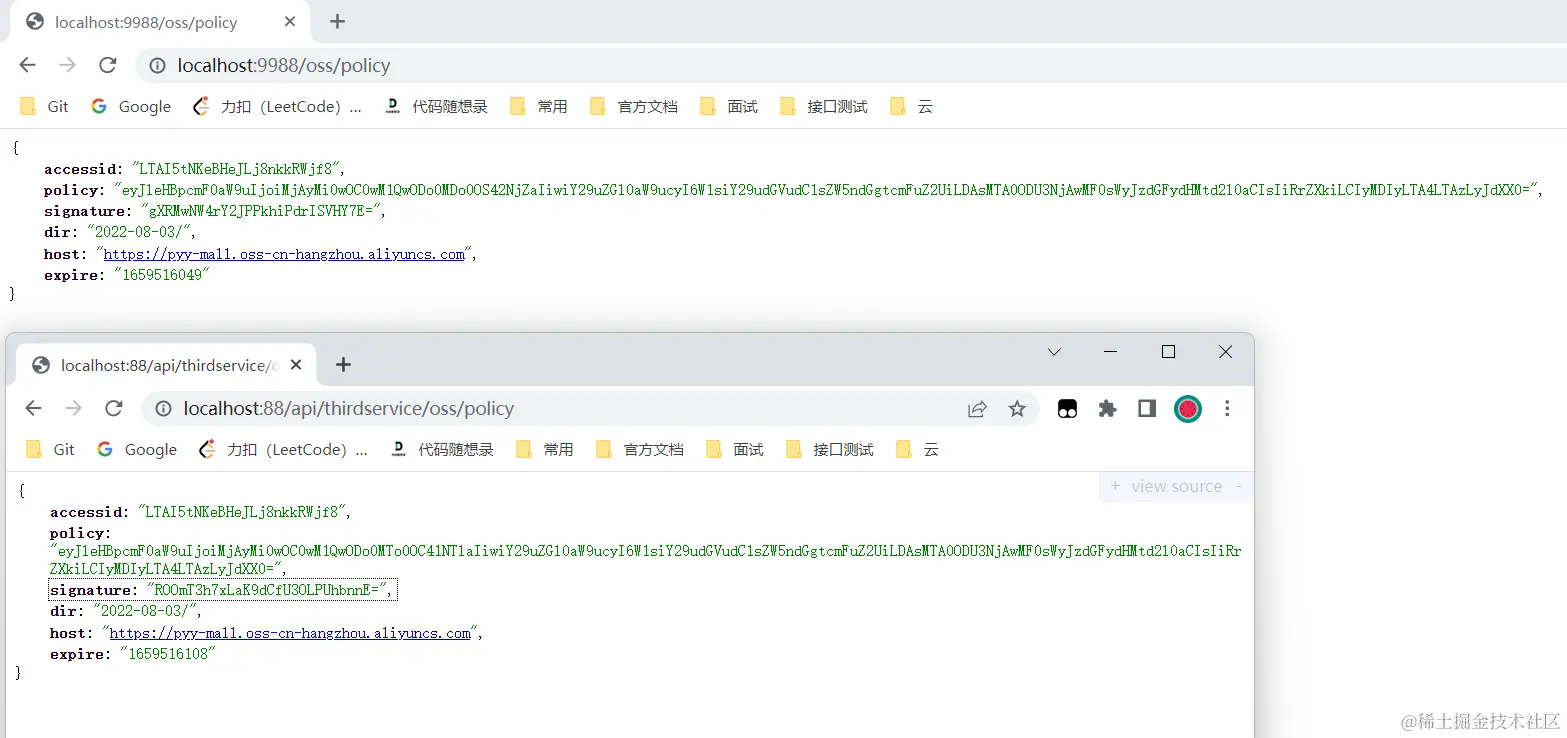Open 代码随想录 bookmark in back window
Viewport: 1567px width, 738px height.
pos(436,106)
